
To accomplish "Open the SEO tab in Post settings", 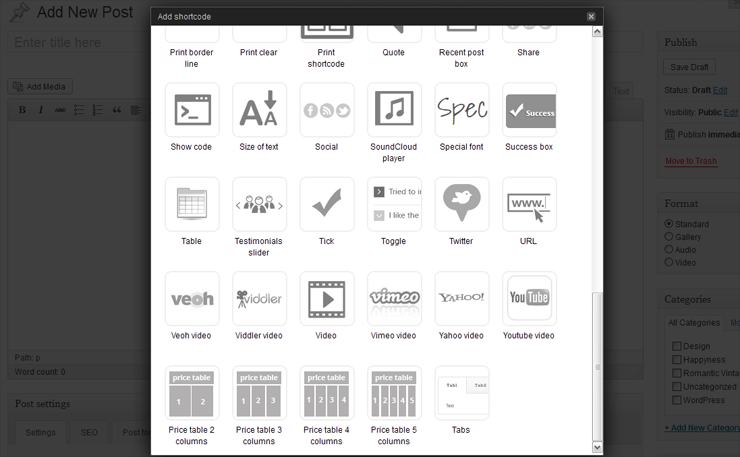I will pyautogui.click(x=89, y=432).
